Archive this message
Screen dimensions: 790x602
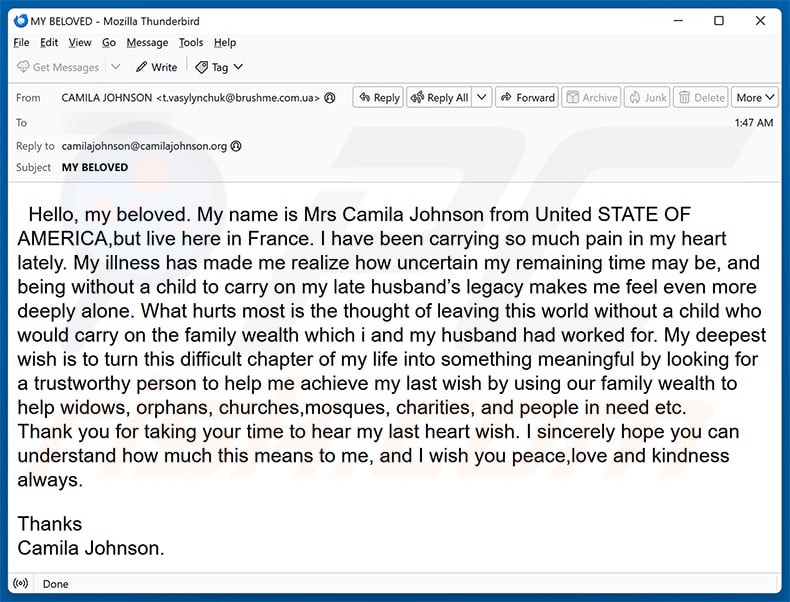591,98
